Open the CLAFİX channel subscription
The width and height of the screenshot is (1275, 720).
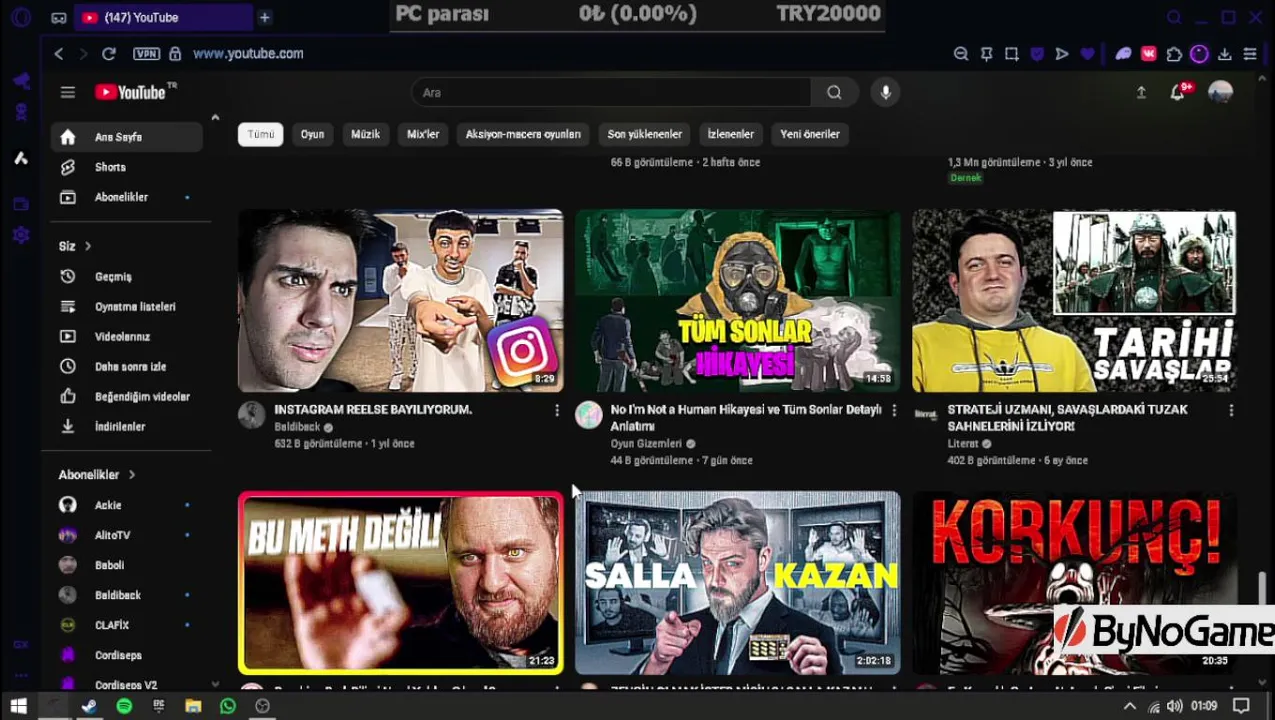(x=127, y=625)
